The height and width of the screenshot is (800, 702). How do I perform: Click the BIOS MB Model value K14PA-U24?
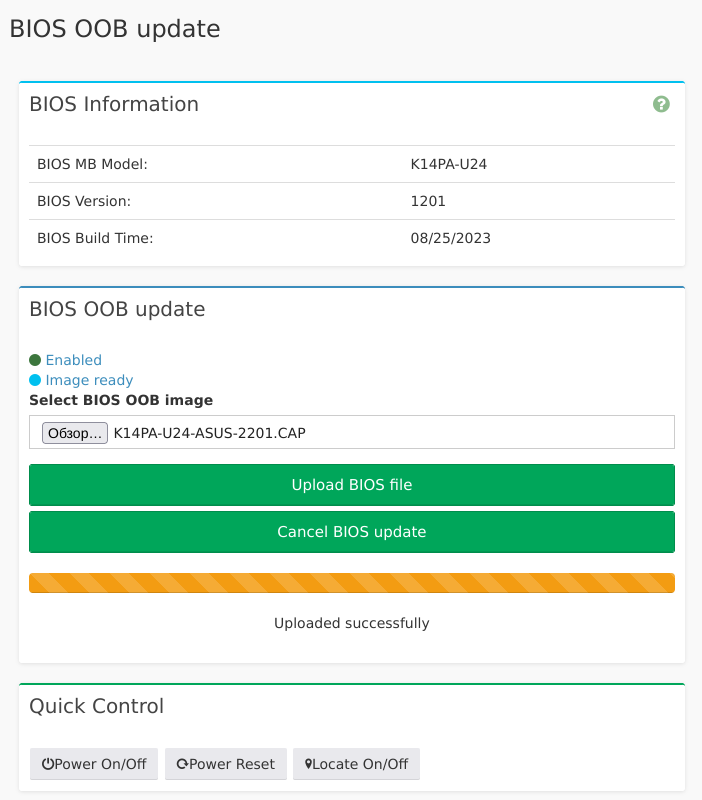click(448, 164)
